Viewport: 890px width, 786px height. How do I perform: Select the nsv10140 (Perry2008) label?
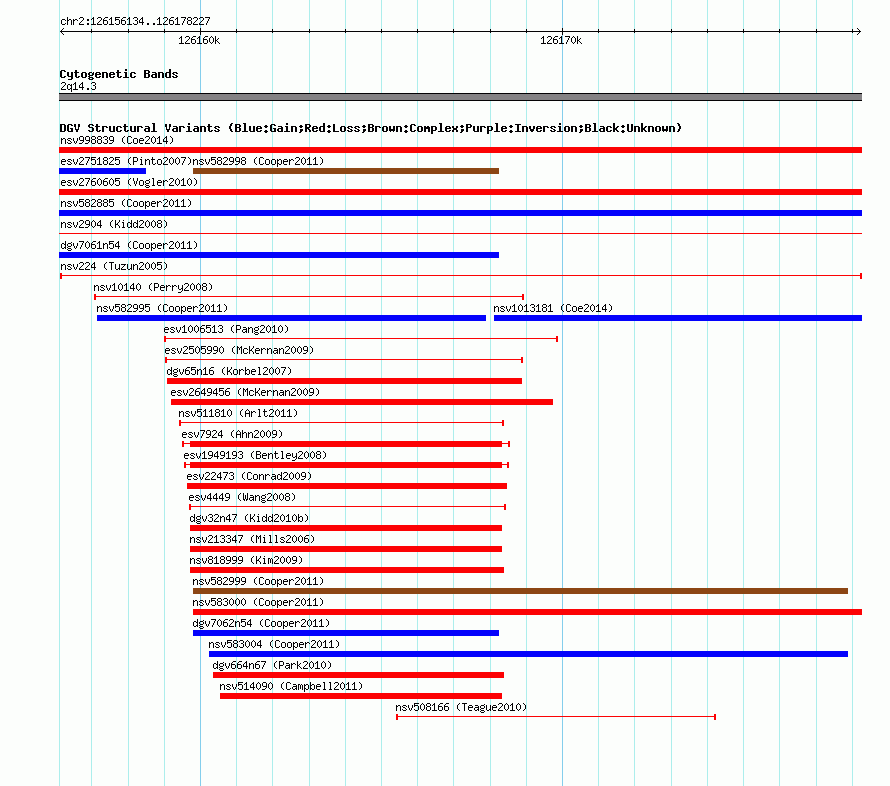click(153, 287)
